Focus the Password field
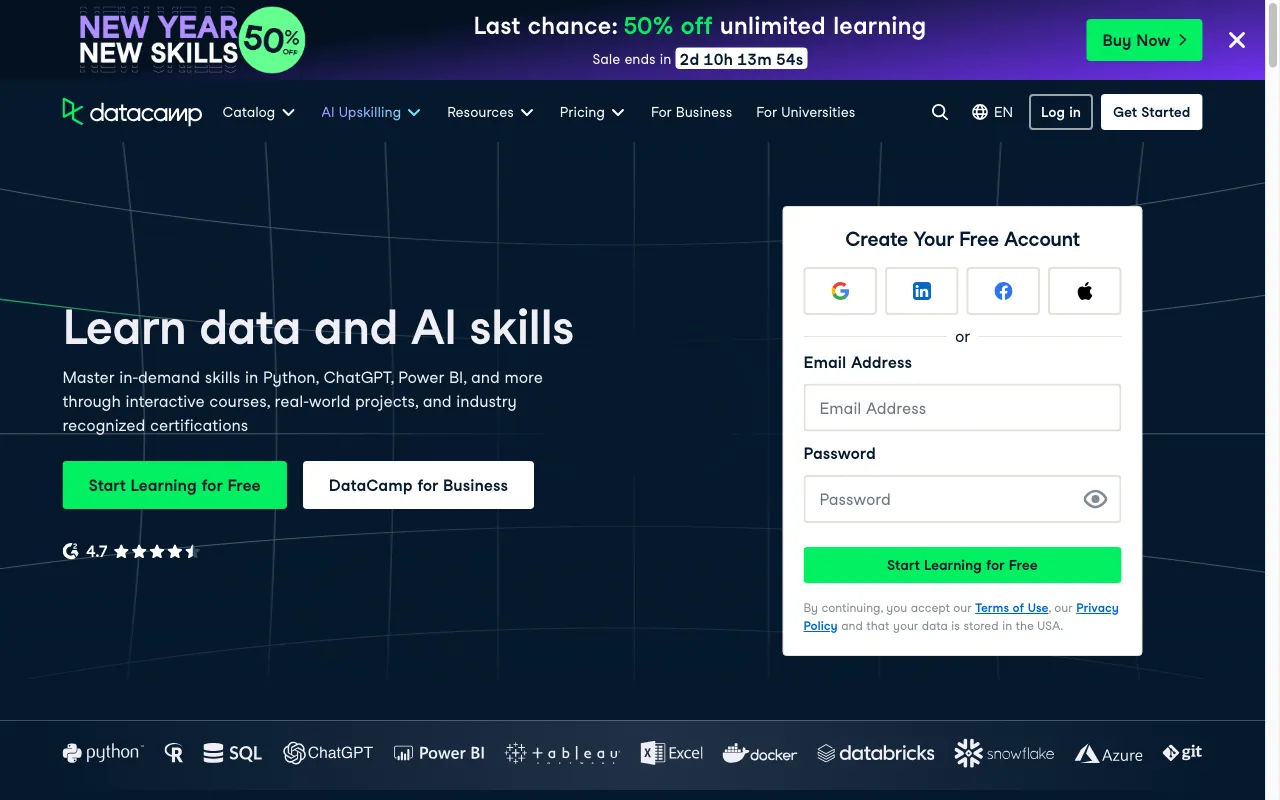Viewport: 1280px width, 800px height. [x=962, y=499]
